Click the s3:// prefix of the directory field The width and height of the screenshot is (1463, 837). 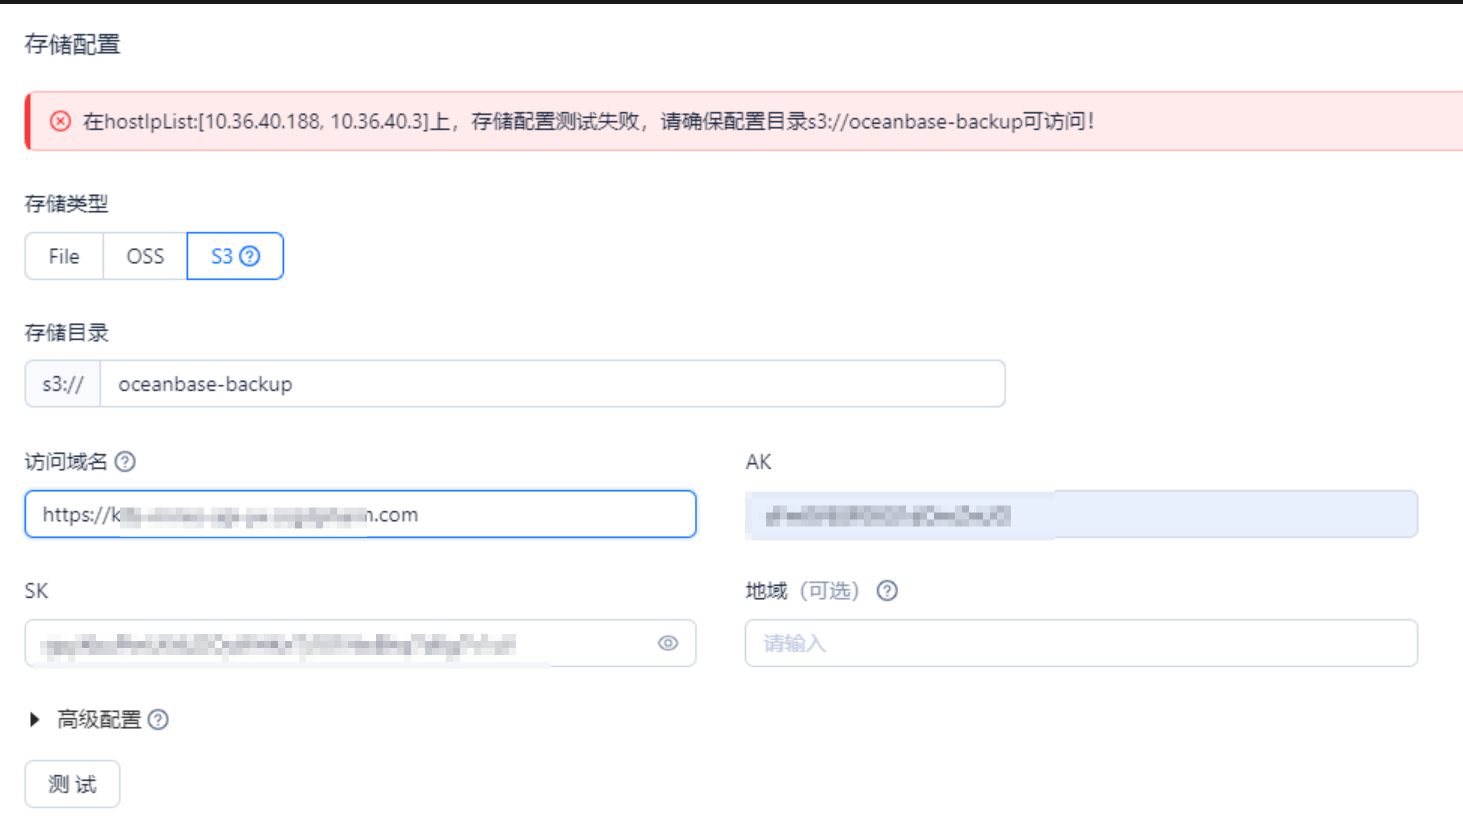click(x=63, y=384)
